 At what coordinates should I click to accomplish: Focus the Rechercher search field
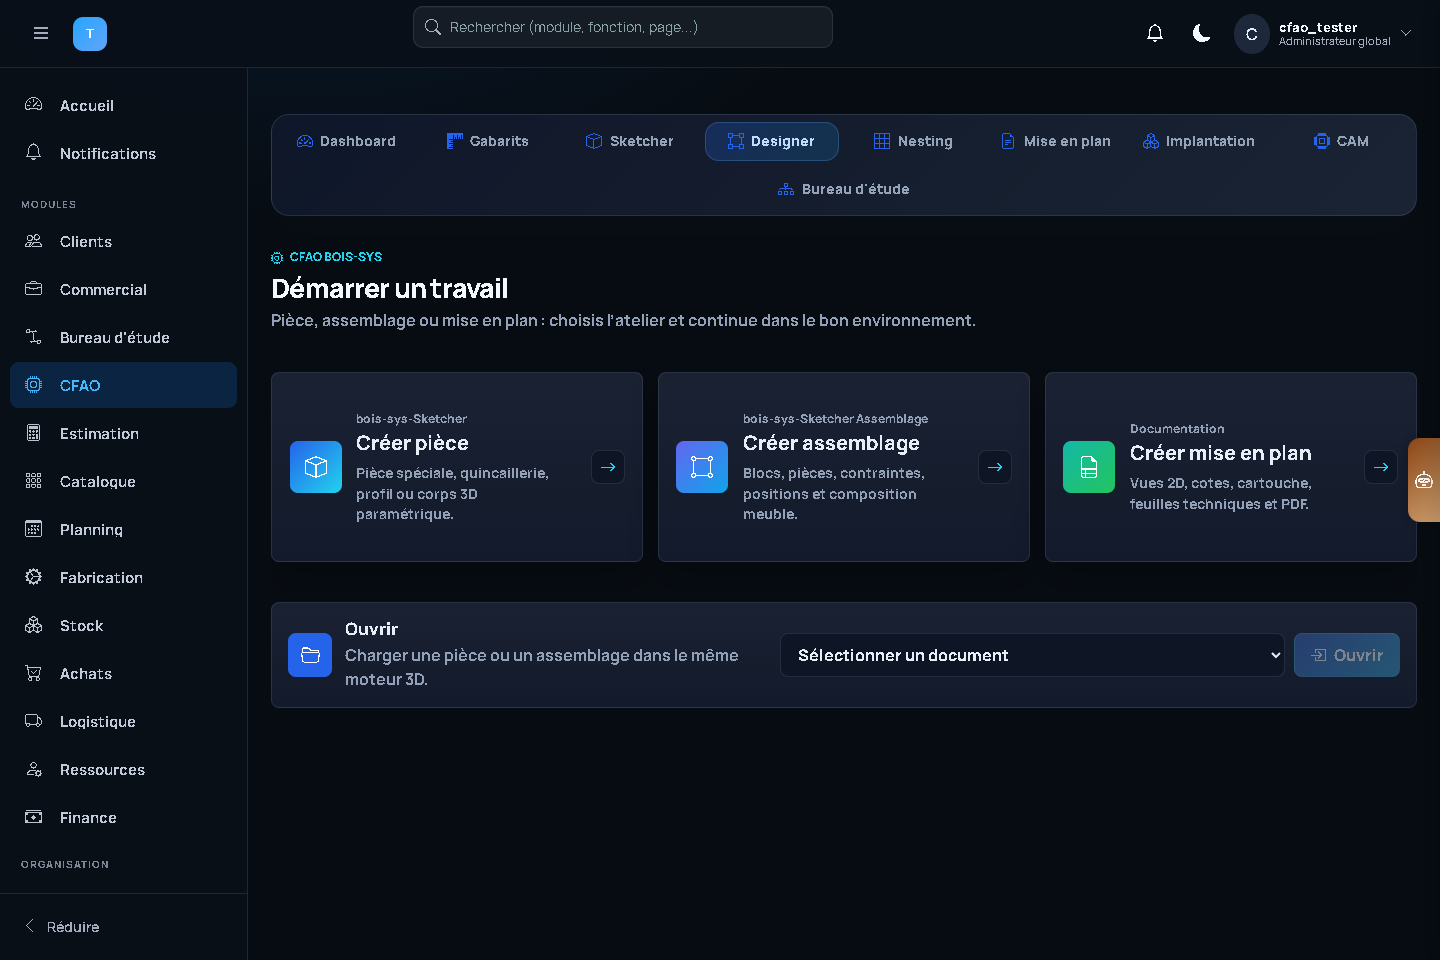(x=623, y=27)
